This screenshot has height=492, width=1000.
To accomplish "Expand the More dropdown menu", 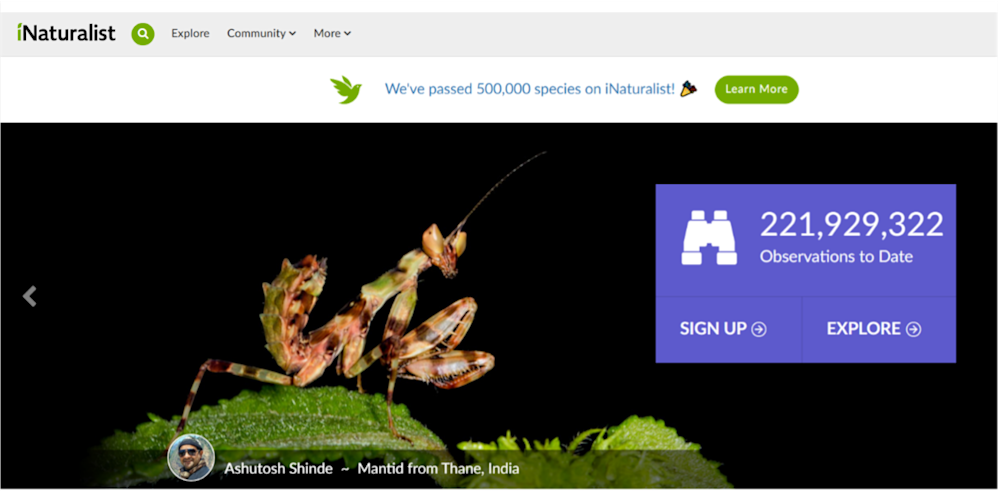I will point(332,33).
